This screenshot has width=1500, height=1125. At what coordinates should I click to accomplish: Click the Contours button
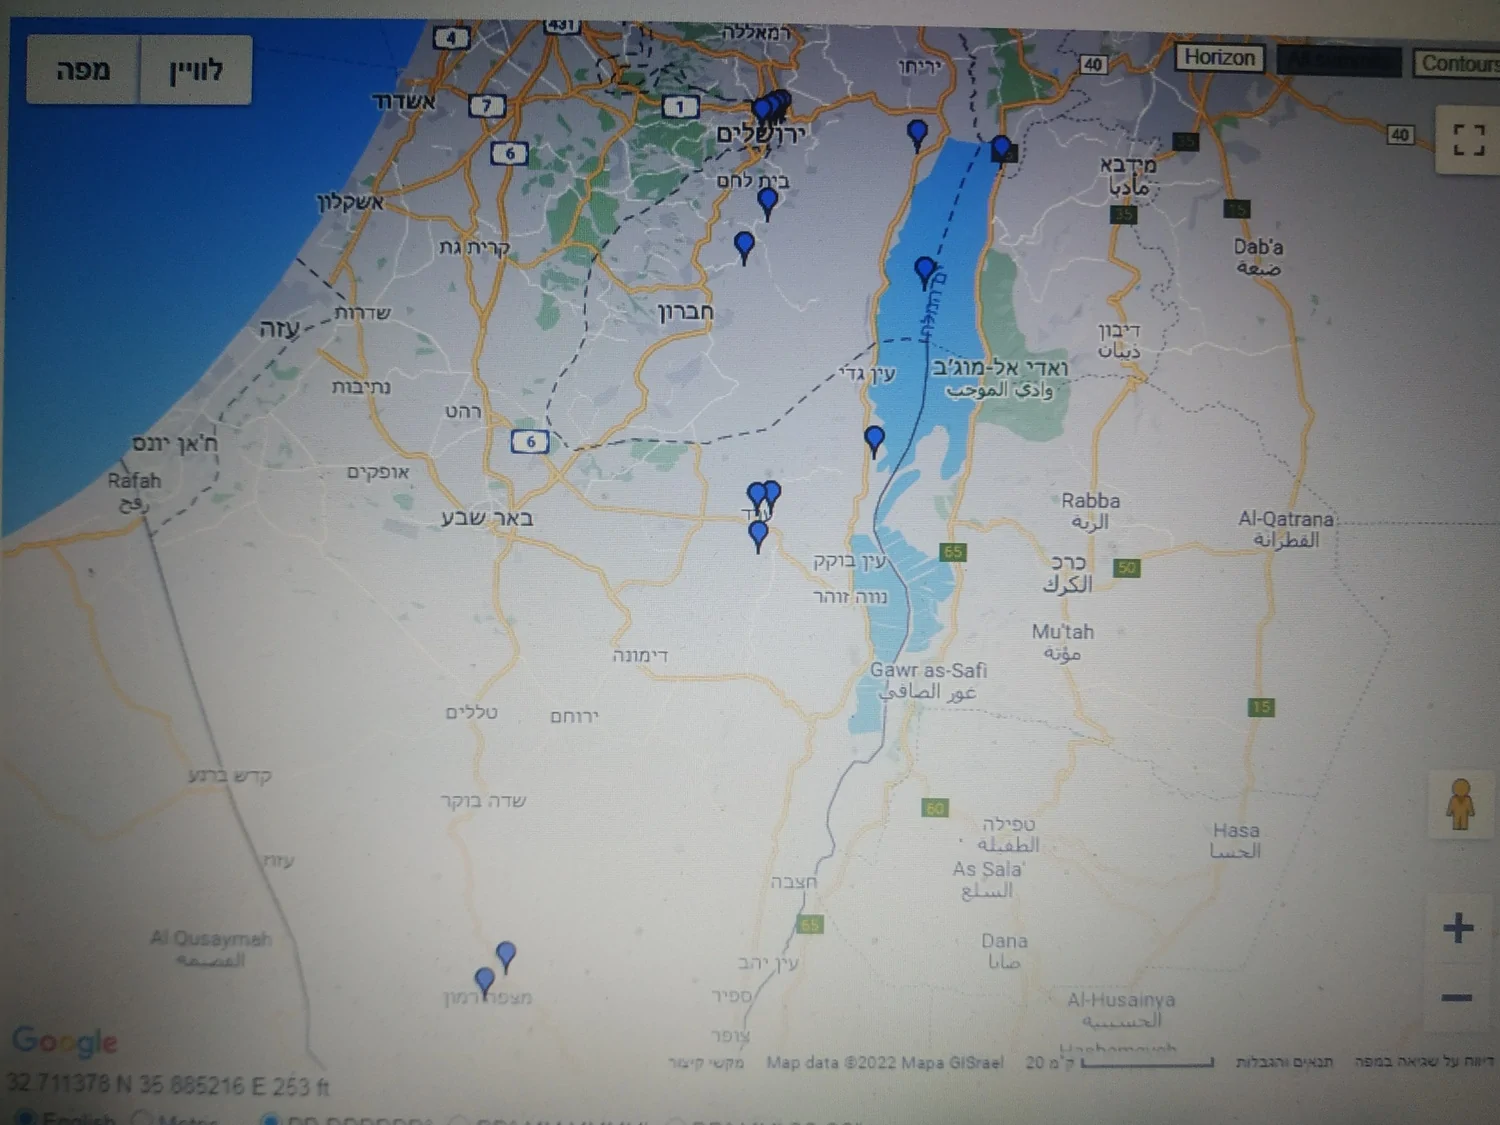1458,63
